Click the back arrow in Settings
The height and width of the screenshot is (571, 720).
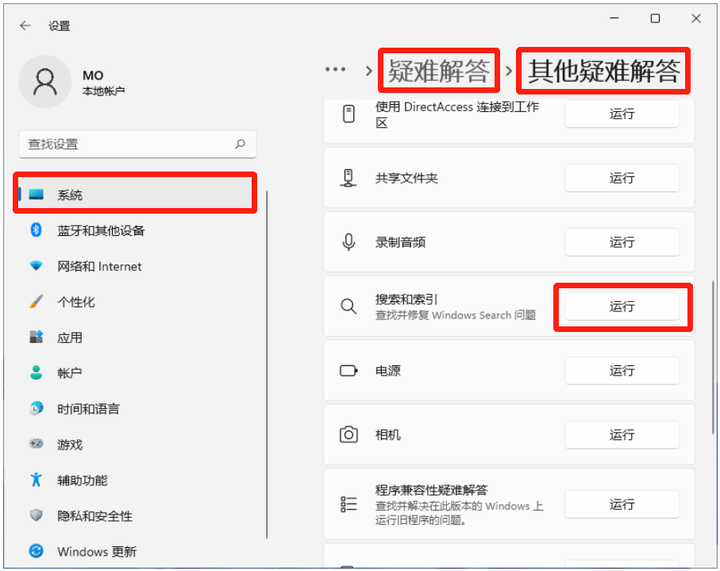pyautogui.click(x=25, y=26)
